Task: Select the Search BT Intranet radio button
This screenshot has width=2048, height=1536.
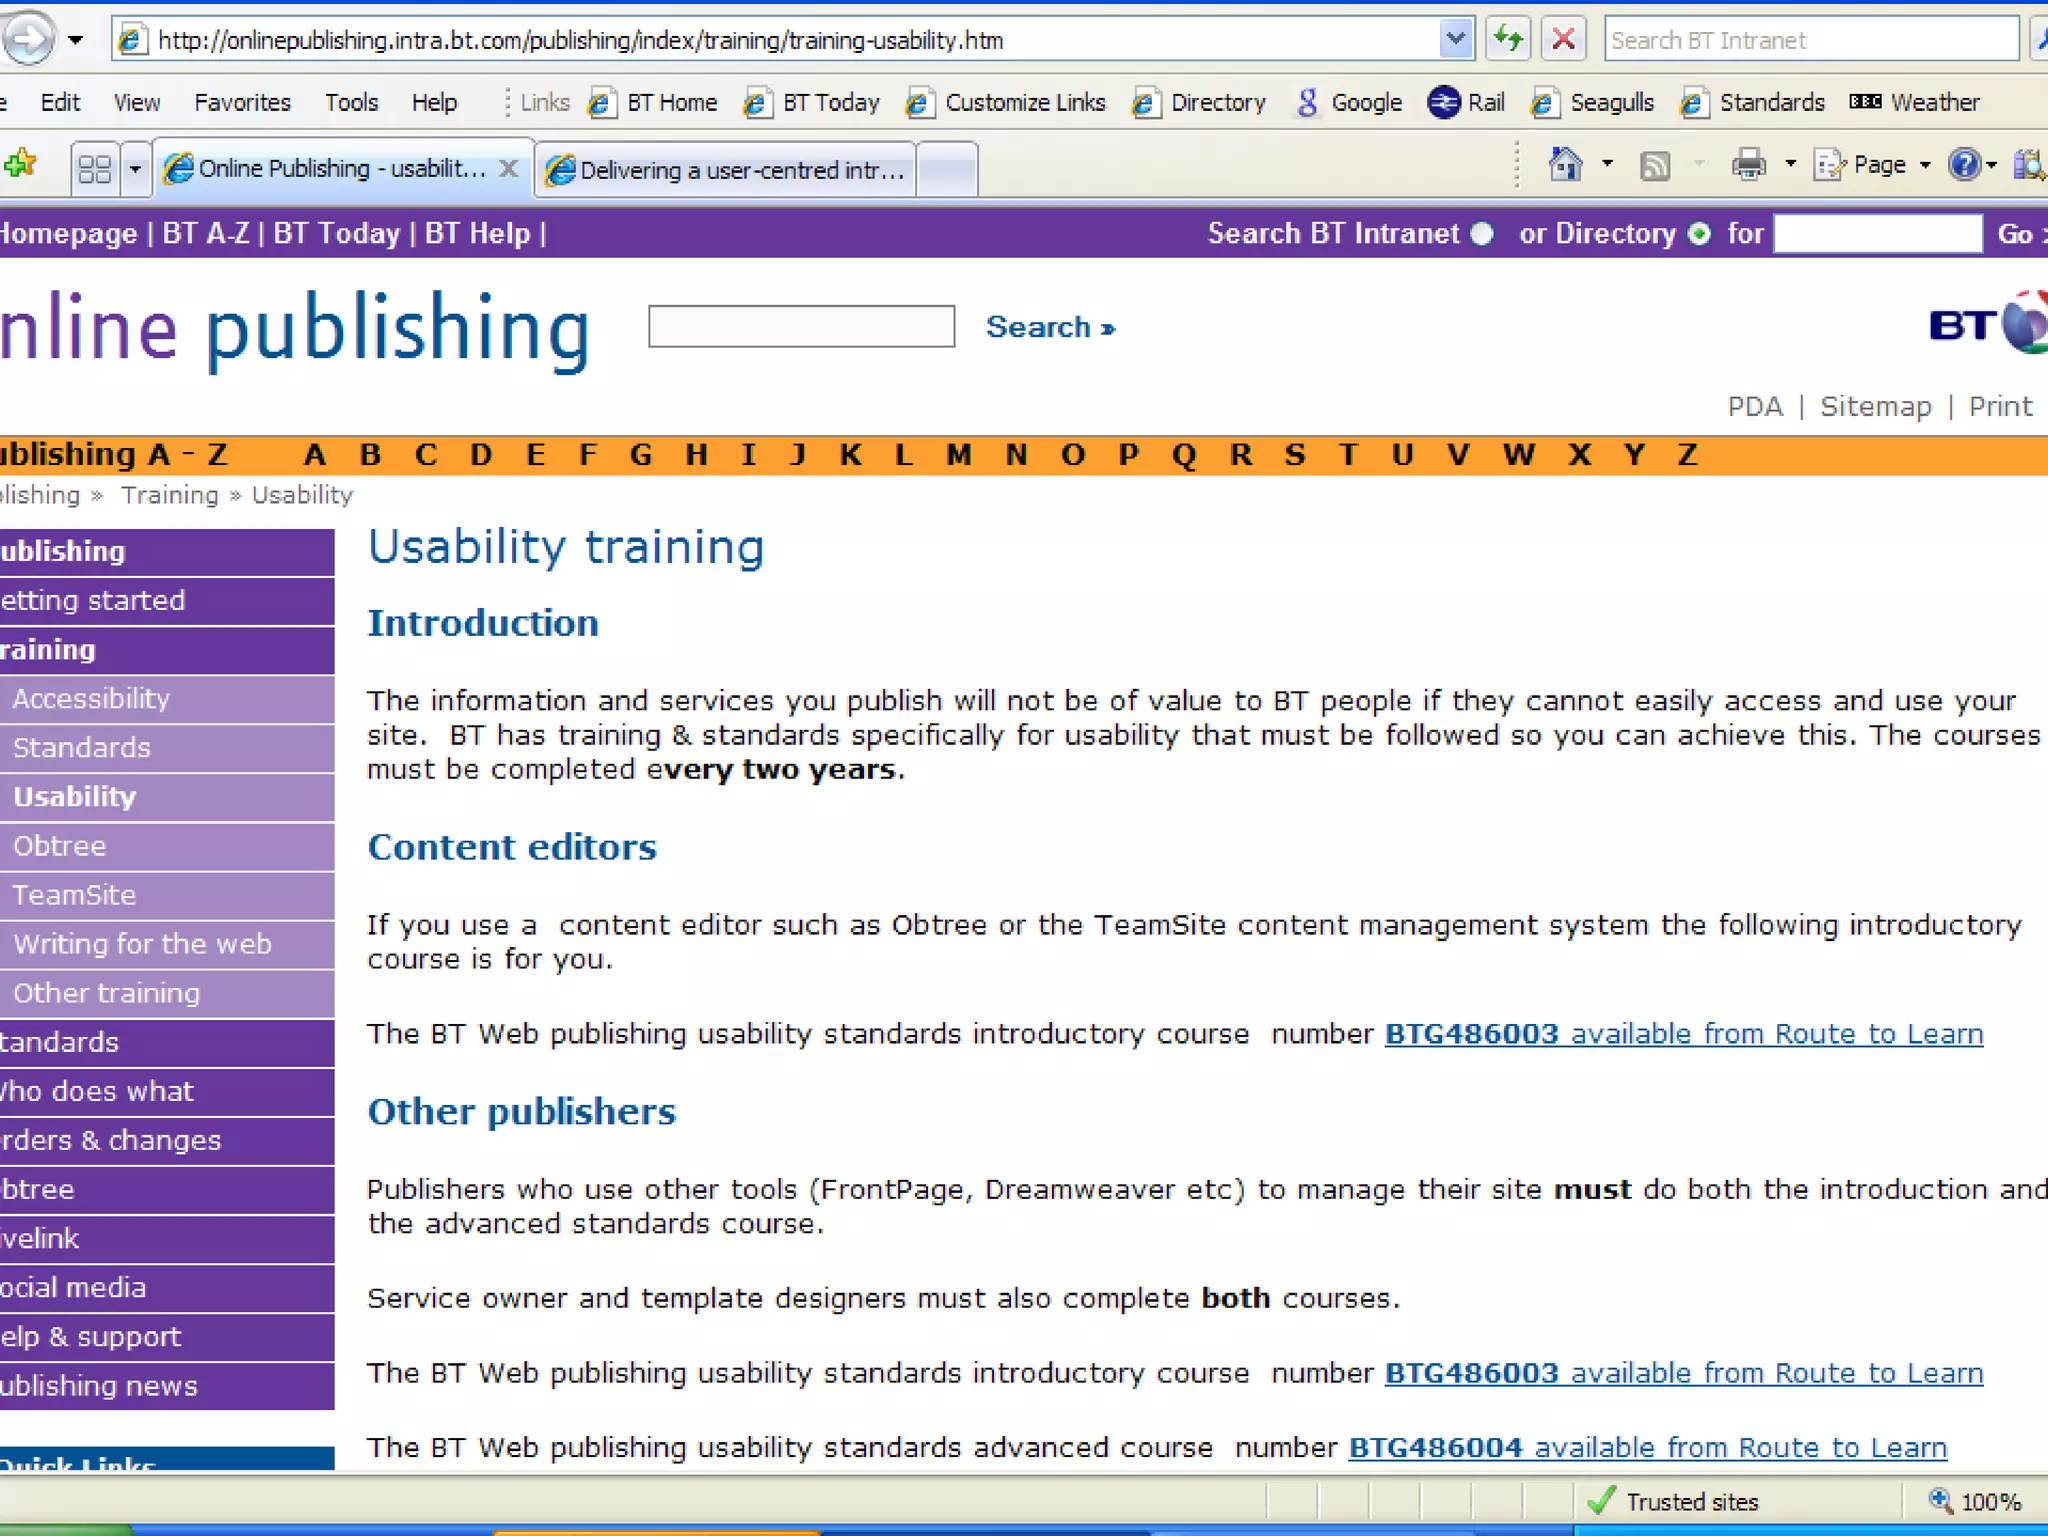Action: click(1482, 234)
